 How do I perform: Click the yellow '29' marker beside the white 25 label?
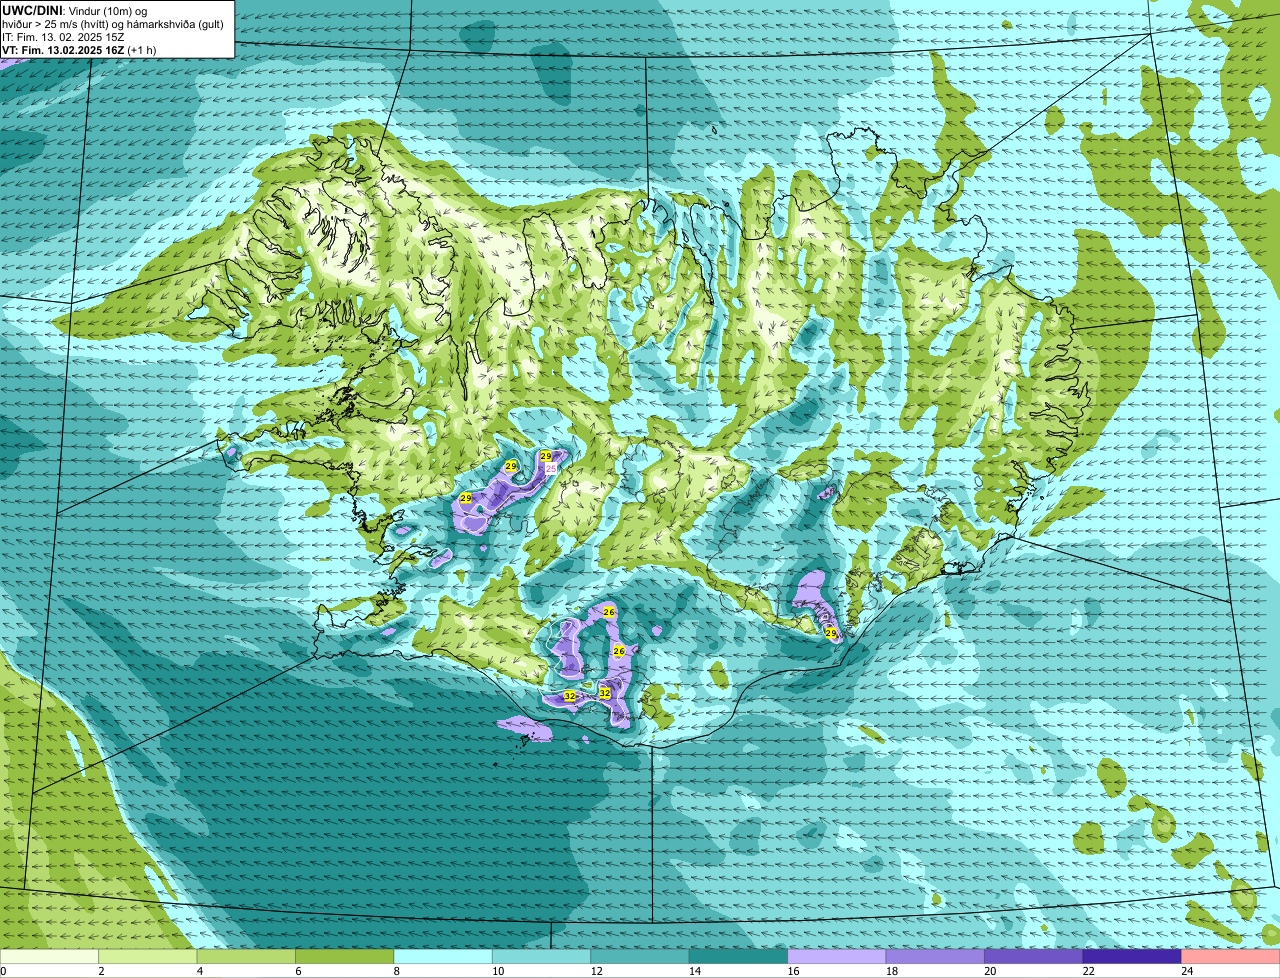tap(546, 456)
